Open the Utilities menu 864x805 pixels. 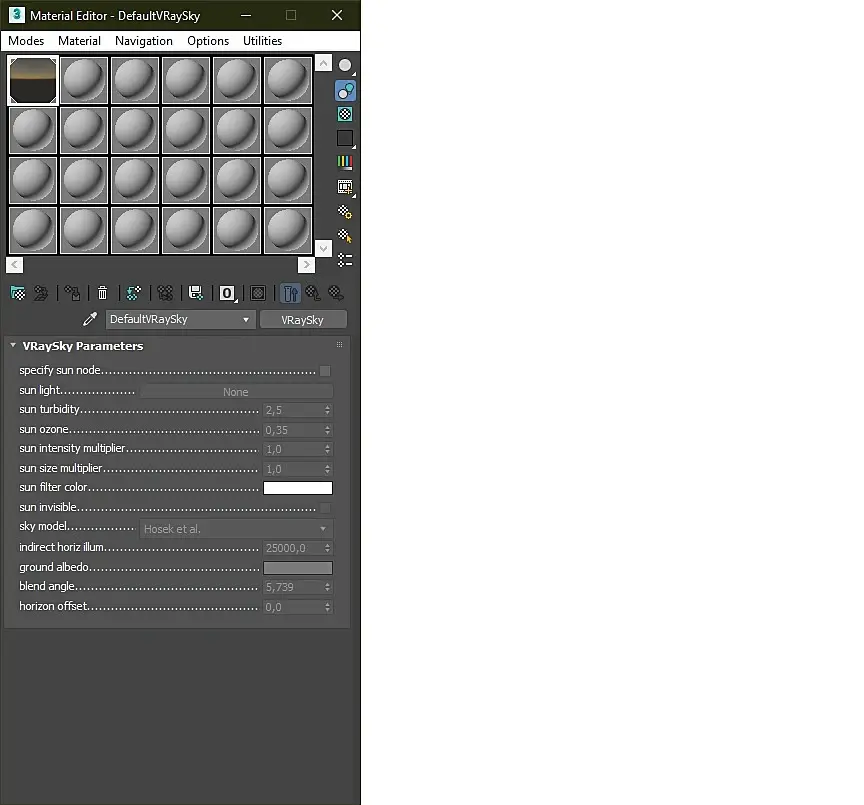[x=262, y=41]
